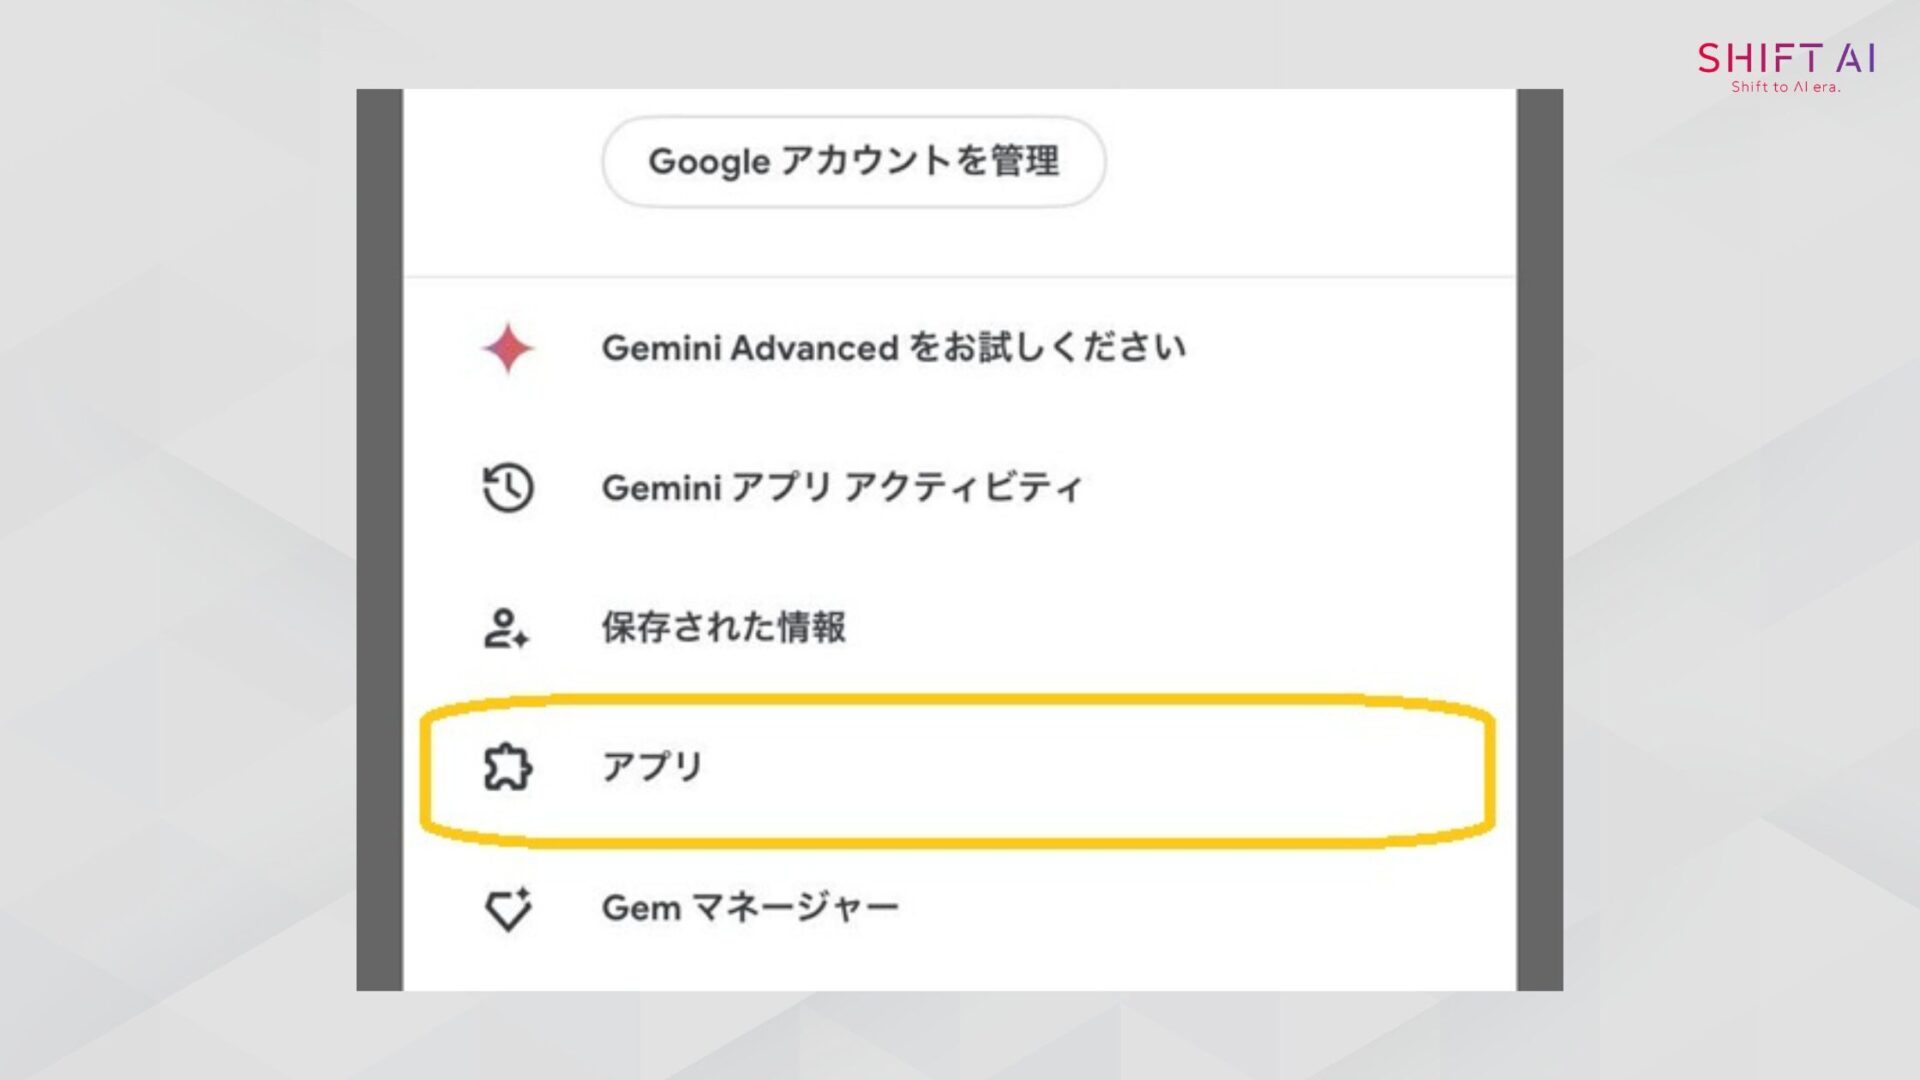Screen dimensions: 1920x1080
Task: Select the Gemini Advanced sparkle icon
Action: (508, 348)
